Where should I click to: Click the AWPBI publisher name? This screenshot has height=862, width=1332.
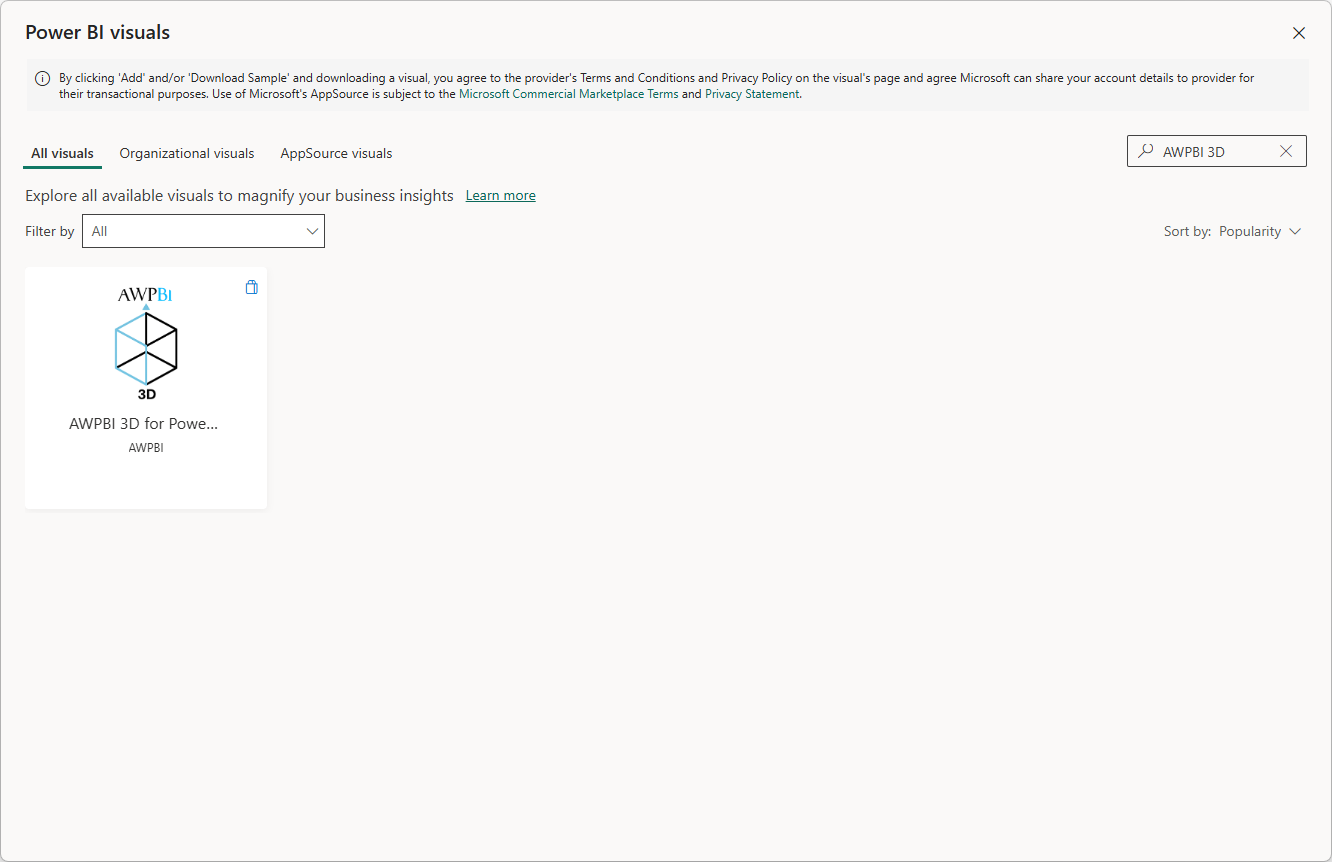point(146,448)
